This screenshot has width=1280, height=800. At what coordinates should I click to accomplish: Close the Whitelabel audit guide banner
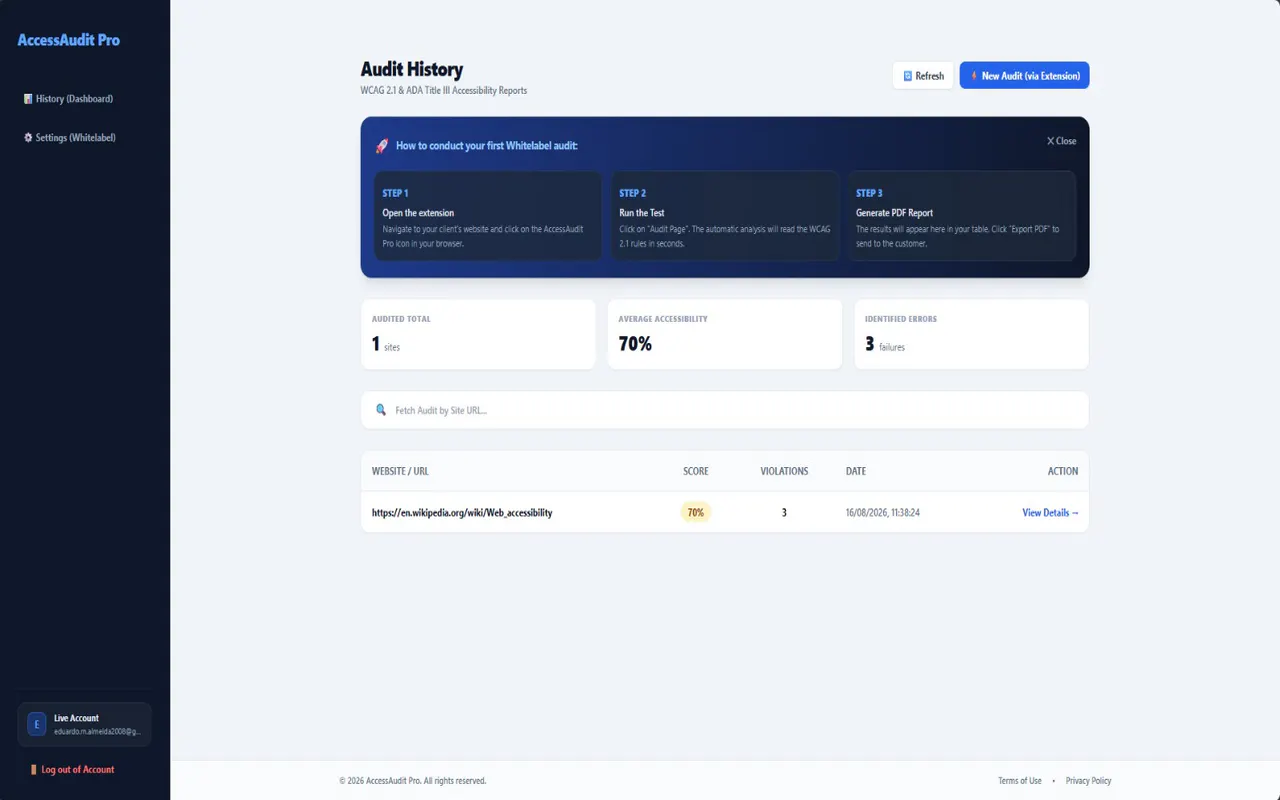[1061, 141]
